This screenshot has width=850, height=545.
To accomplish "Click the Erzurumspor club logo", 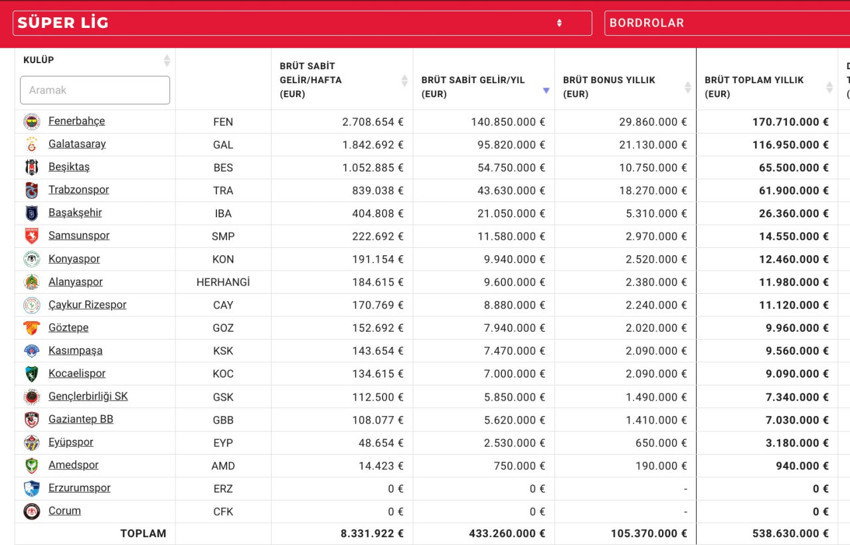I will pos(31,488).
